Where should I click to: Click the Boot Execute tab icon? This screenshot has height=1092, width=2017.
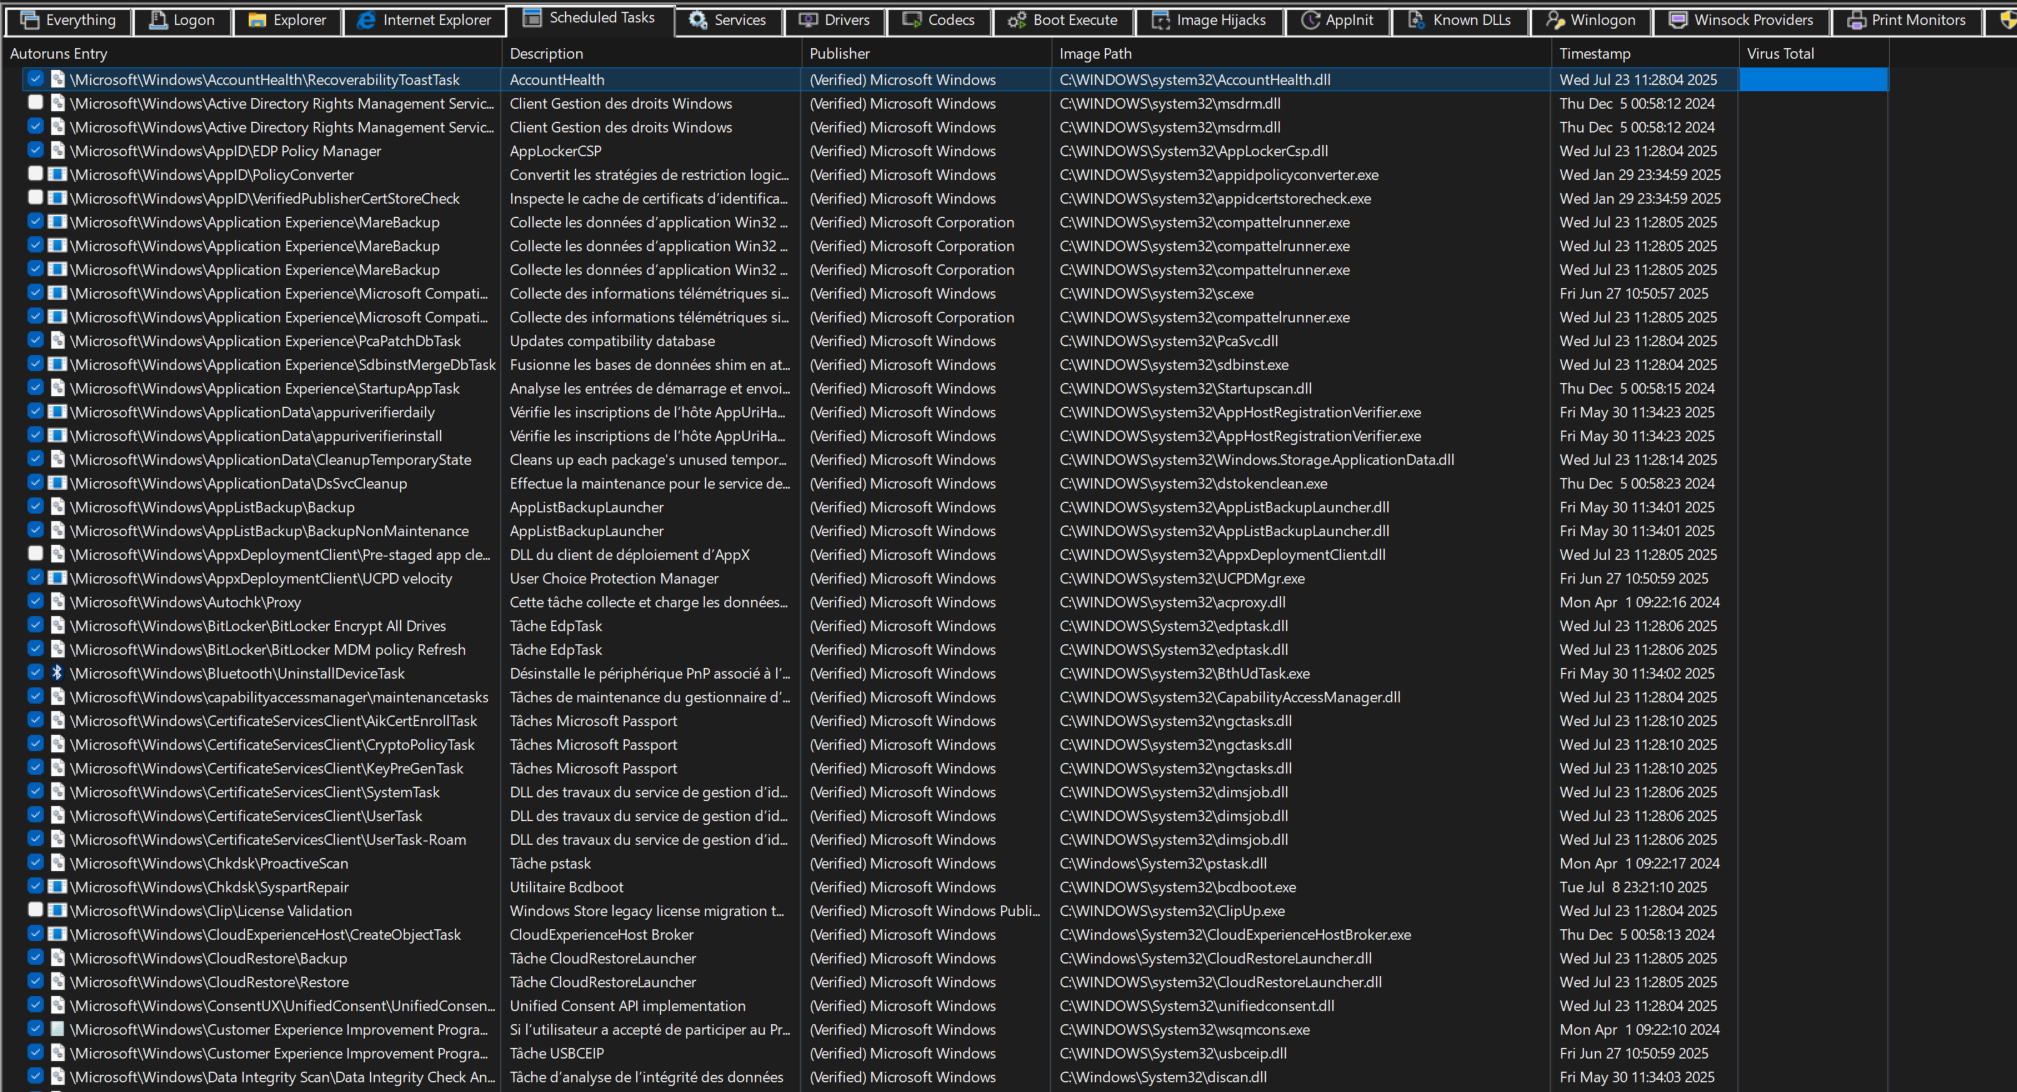[x=1017, y=20]
